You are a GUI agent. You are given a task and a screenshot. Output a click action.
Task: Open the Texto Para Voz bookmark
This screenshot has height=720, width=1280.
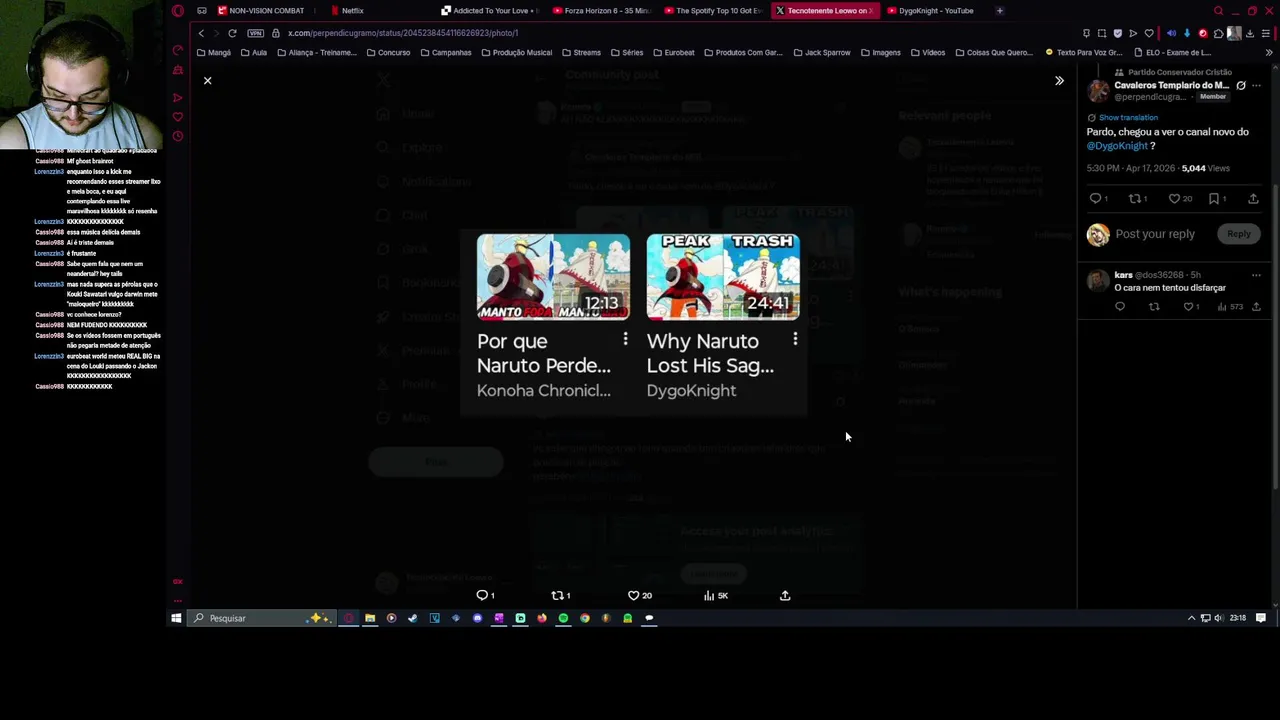click(x=1083, y=52)
